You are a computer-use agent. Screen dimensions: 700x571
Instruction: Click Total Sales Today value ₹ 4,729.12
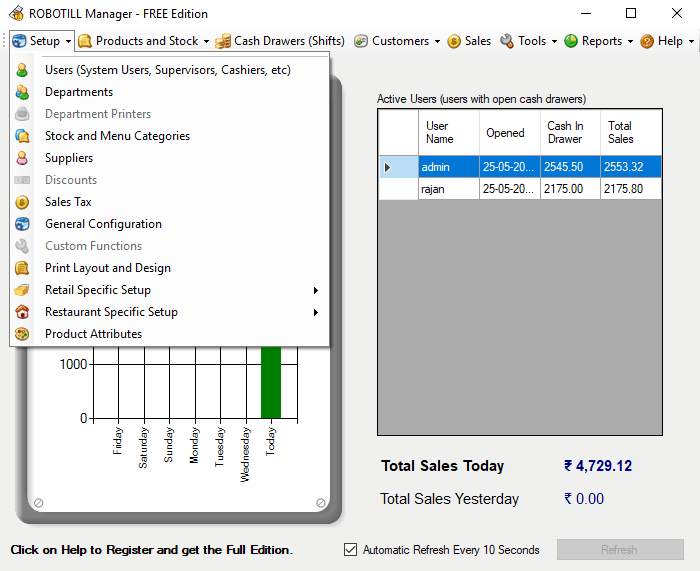[598, 466]
